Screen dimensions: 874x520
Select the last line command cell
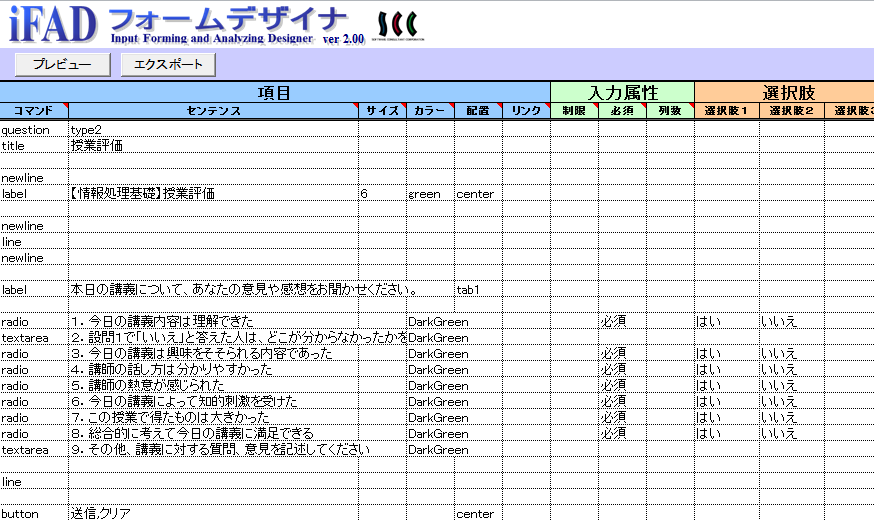coord(34,482)
